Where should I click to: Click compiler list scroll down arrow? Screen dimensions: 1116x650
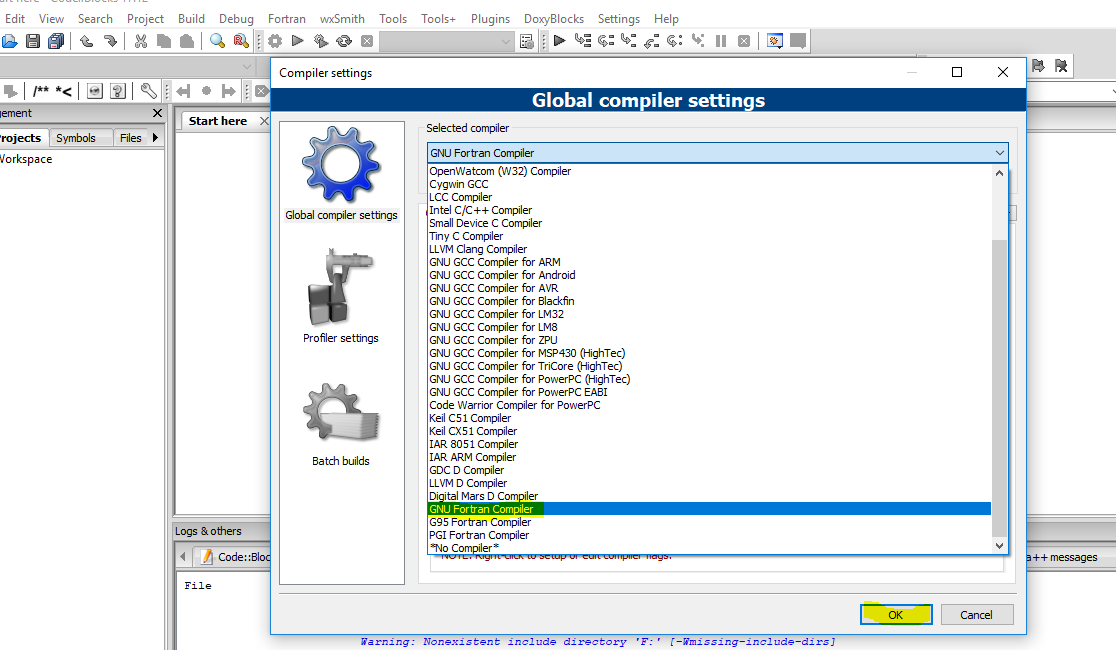click(999, 546)
